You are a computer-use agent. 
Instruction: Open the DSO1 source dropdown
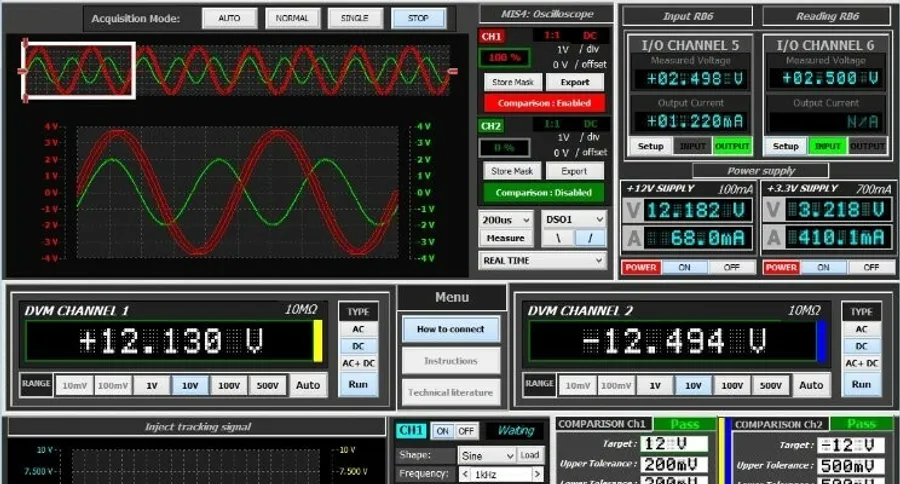coord(574,219)
